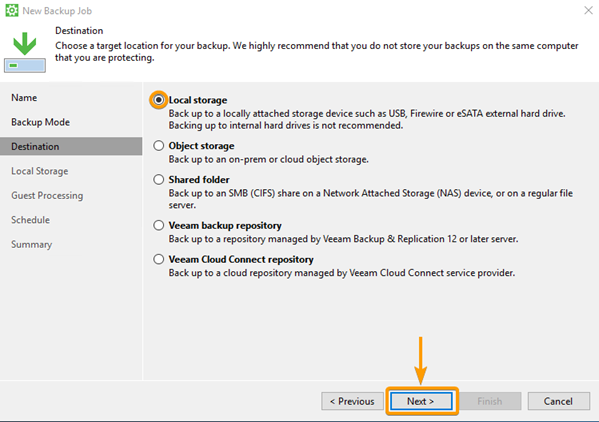Choose the Object storage option

click(x=159, y=146)
